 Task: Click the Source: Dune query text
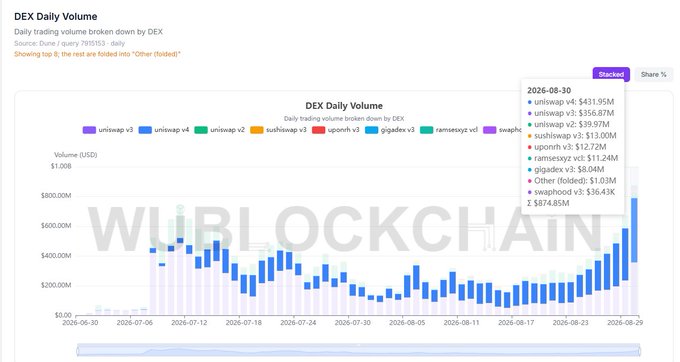pos(69,43)
